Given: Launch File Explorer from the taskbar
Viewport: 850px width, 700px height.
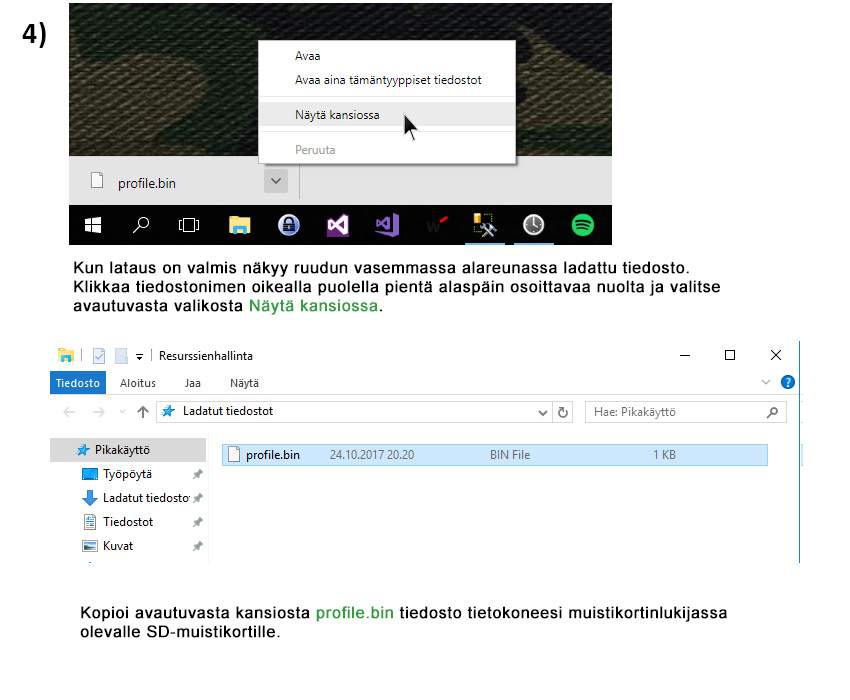Looking at the screenshot, I should (x=239, y=226).
